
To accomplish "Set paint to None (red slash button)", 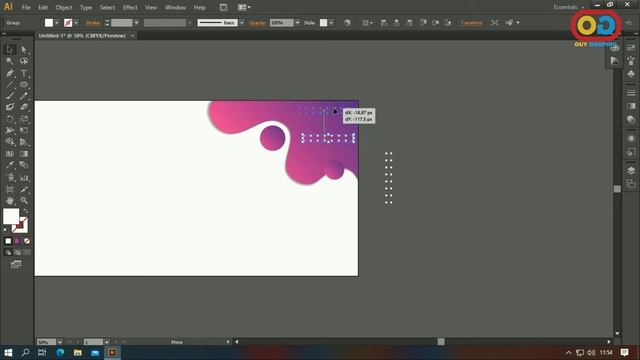I will [x=27, y=241].
